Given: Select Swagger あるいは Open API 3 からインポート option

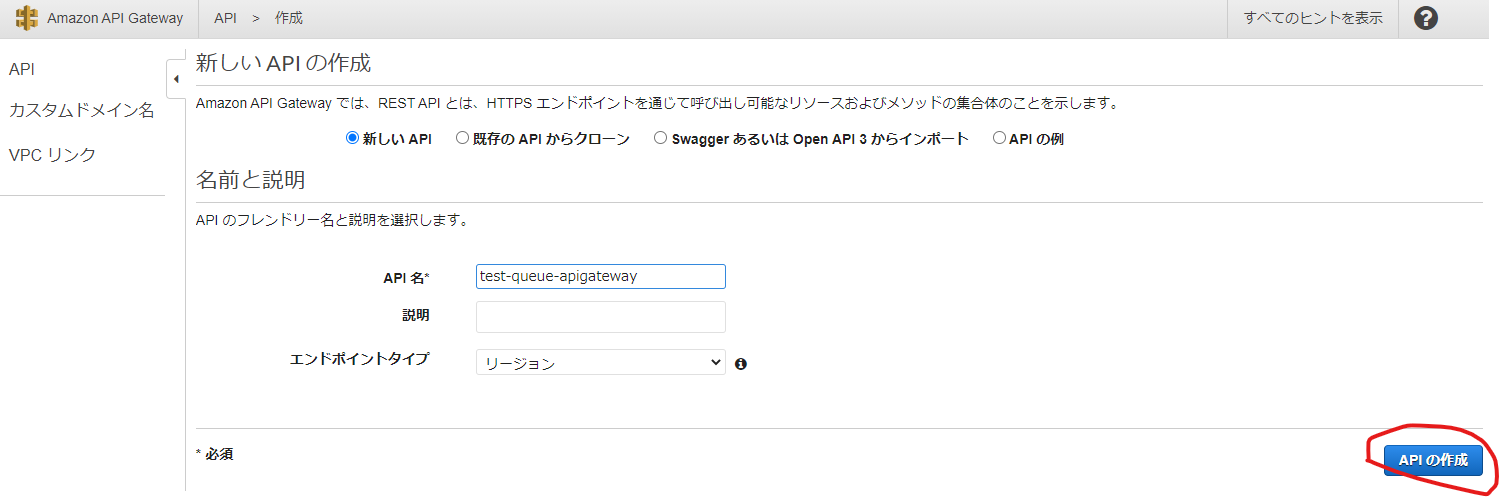Looking at the screenshot, I should [660, 139].
